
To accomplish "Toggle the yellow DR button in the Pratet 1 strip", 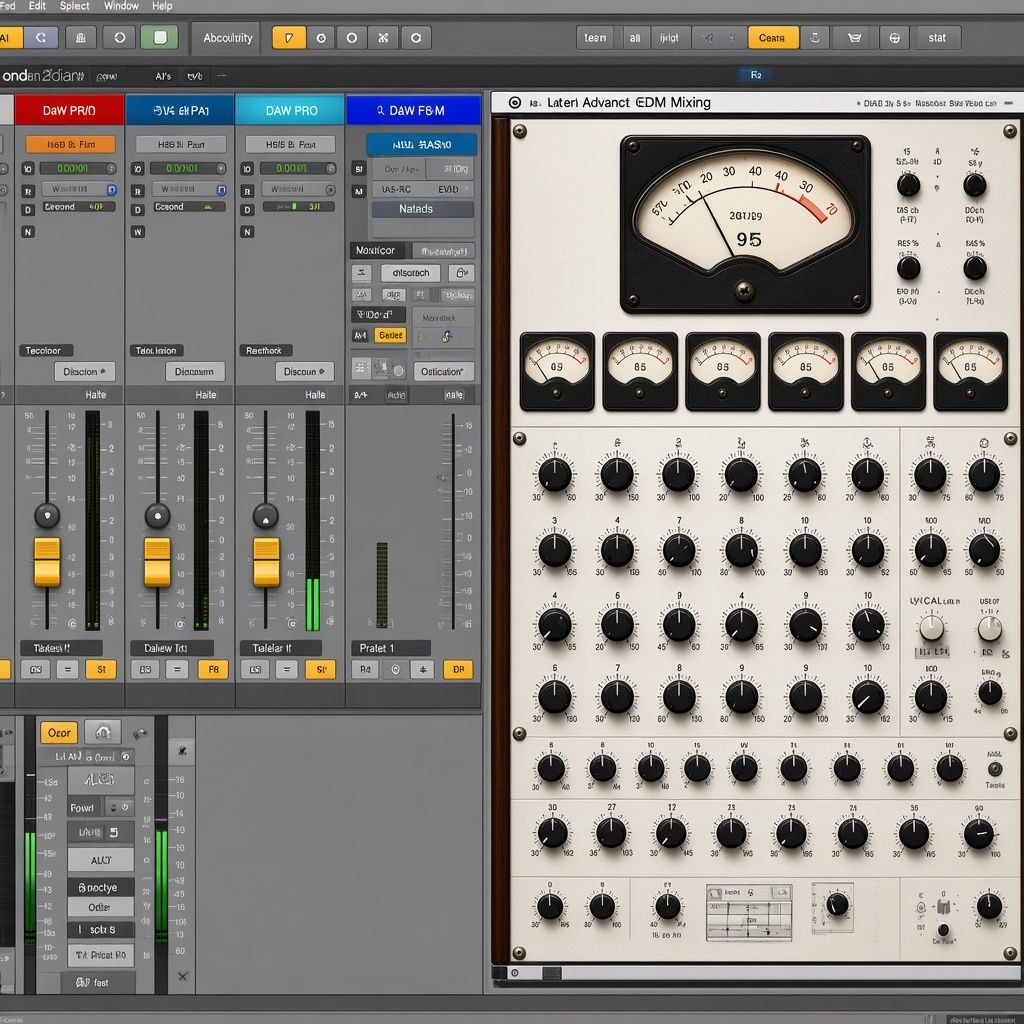I will tap(458, 669).
